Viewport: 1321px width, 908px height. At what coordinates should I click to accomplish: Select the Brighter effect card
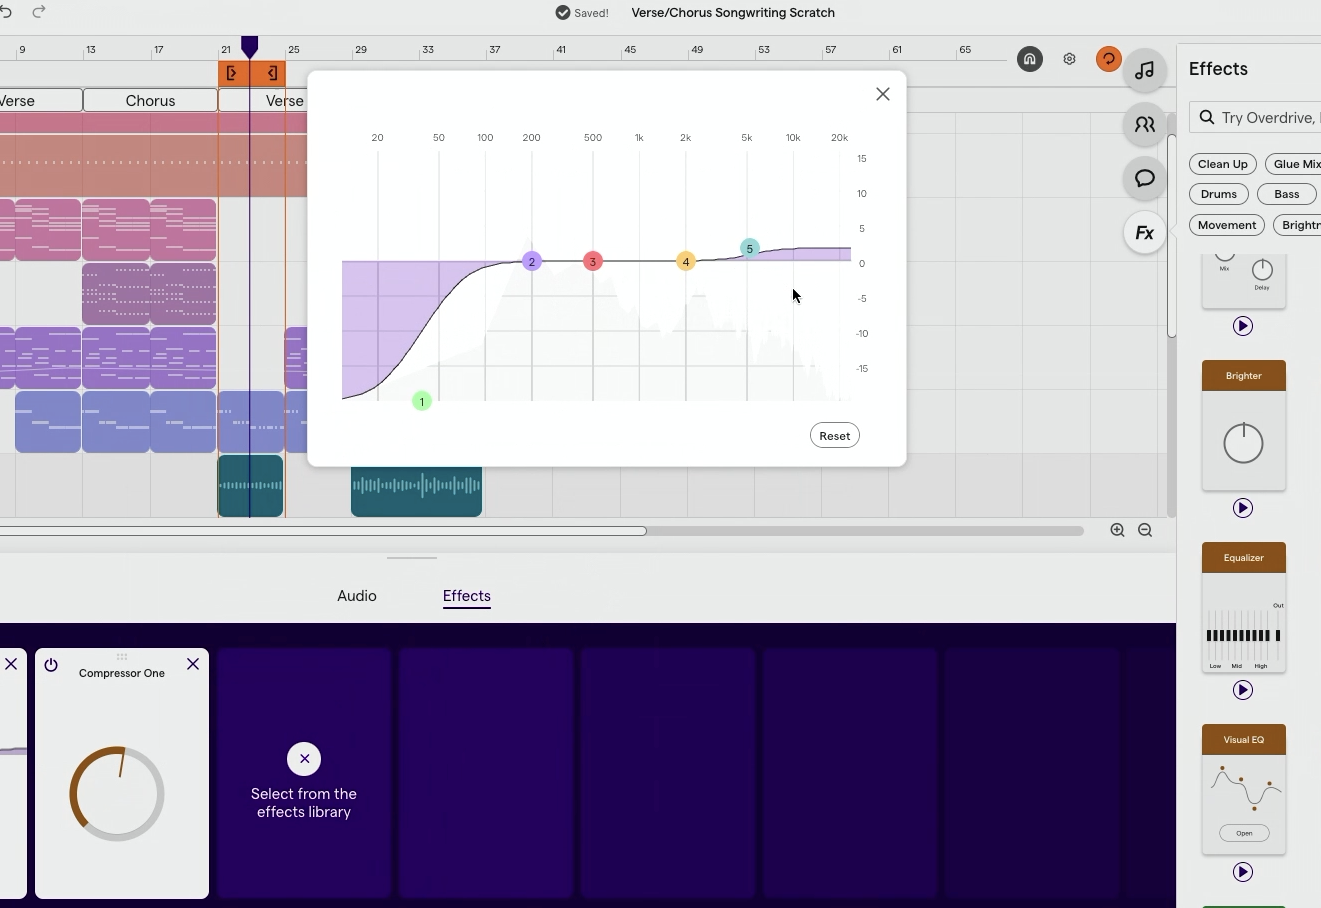(x=1244, y=426)
